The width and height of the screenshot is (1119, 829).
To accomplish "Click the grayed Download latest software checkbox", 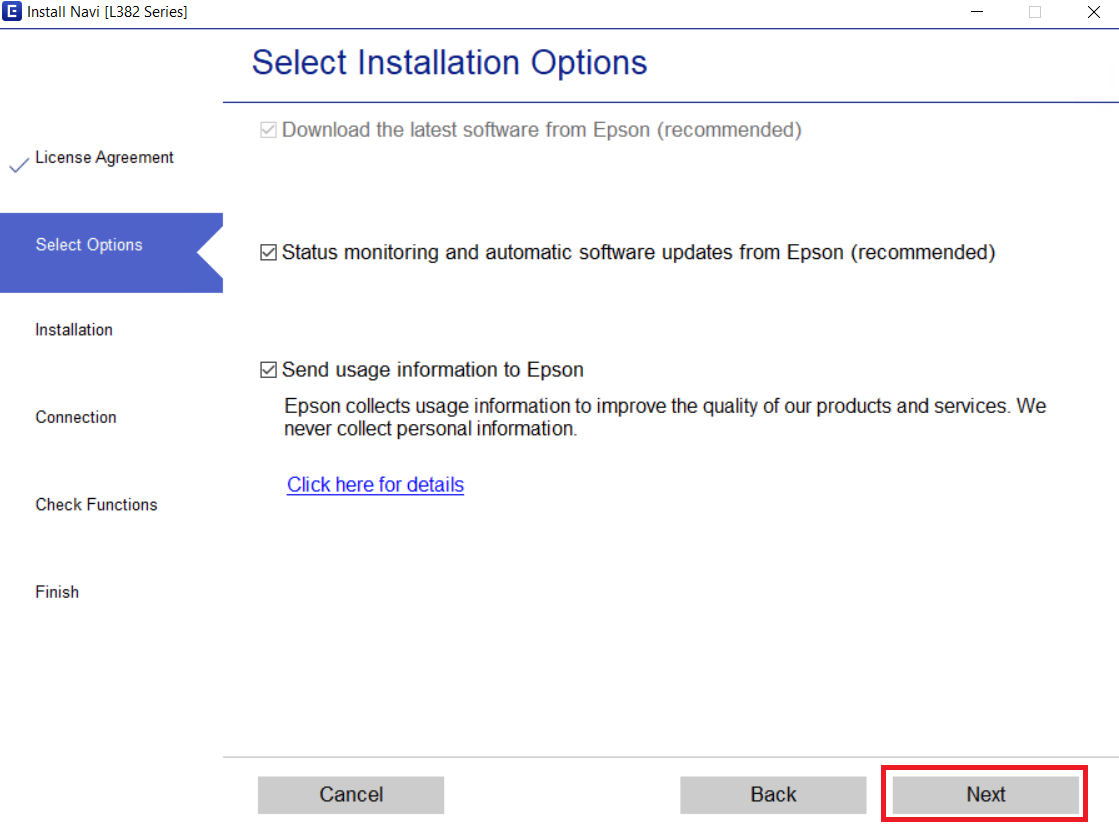I will 267,129.
